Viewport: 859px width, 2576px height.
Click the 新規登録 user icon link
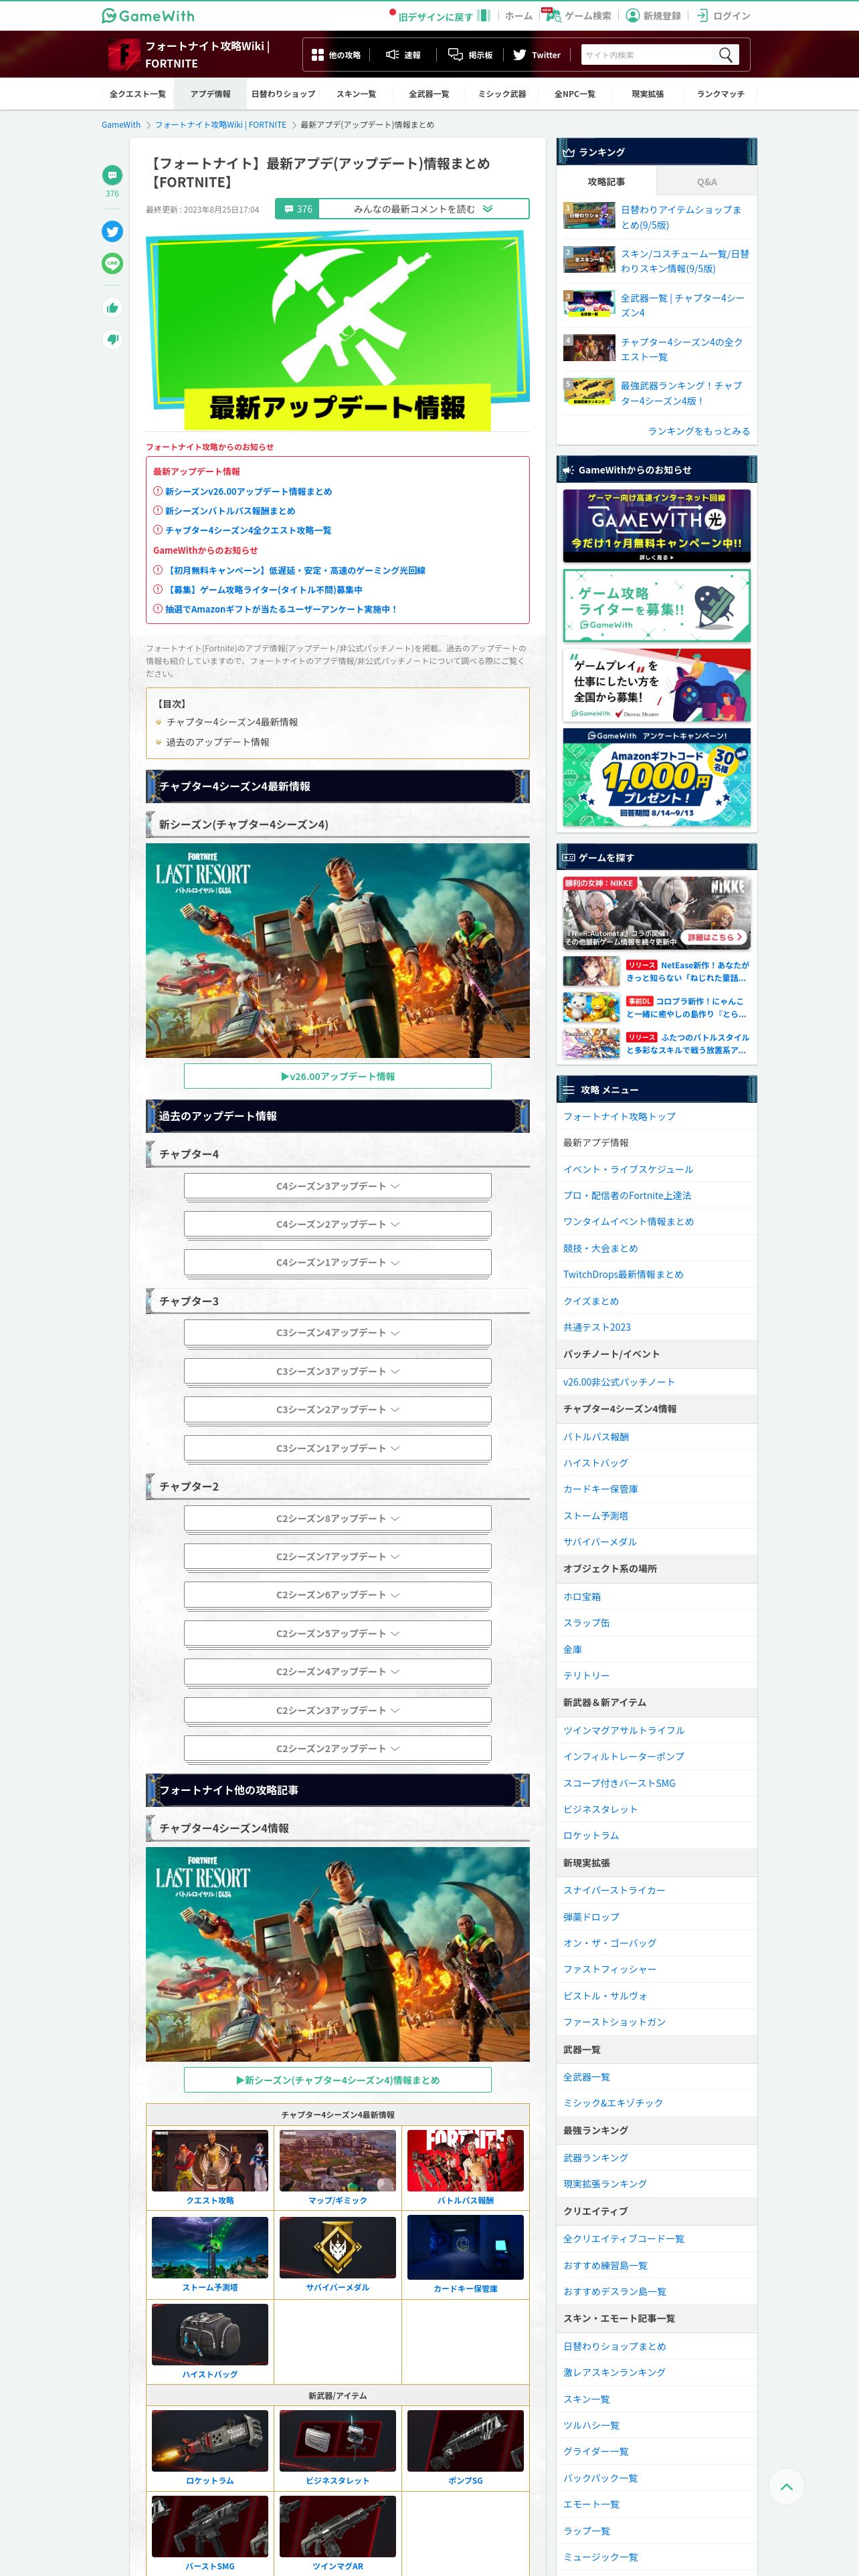[653, 15]
